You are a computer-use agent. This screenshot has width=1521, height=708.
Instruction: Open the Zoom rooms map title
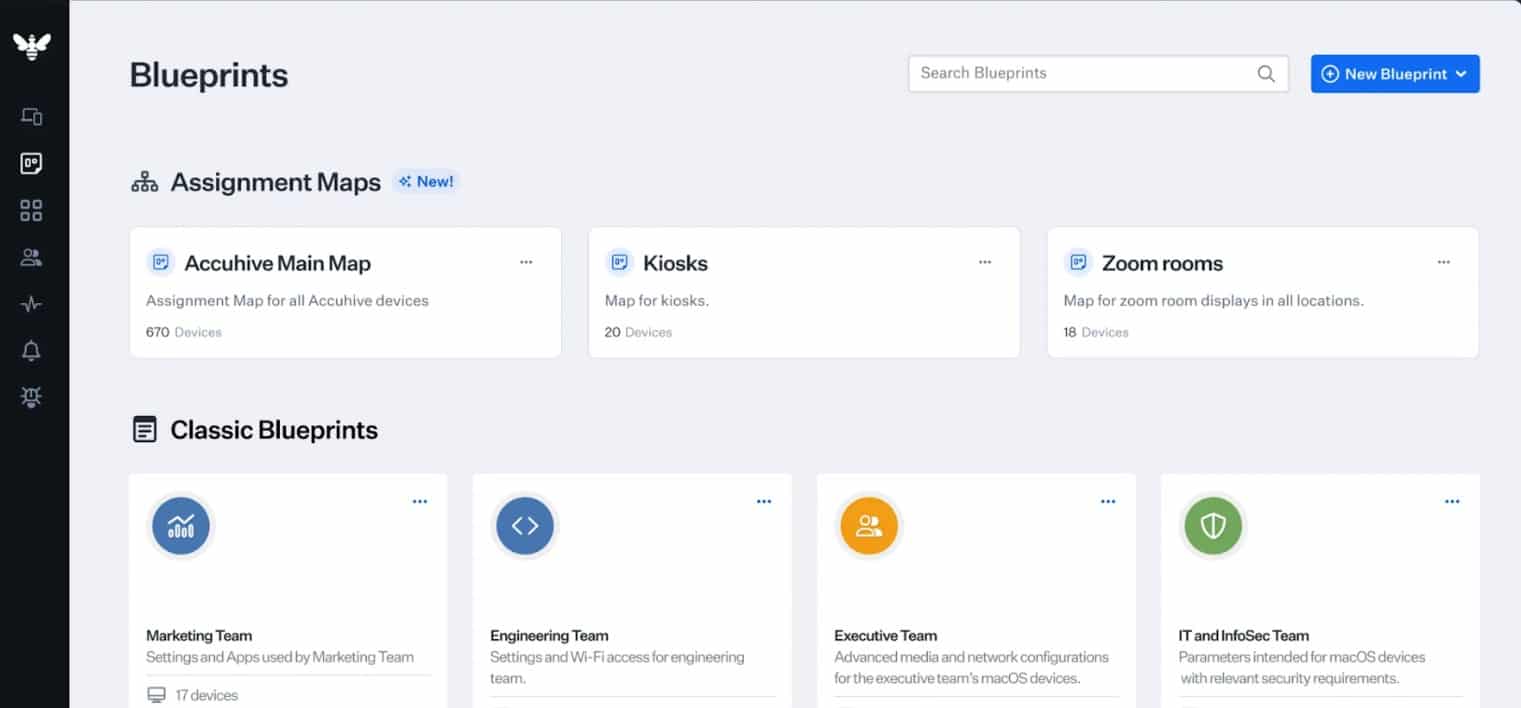1162,264
